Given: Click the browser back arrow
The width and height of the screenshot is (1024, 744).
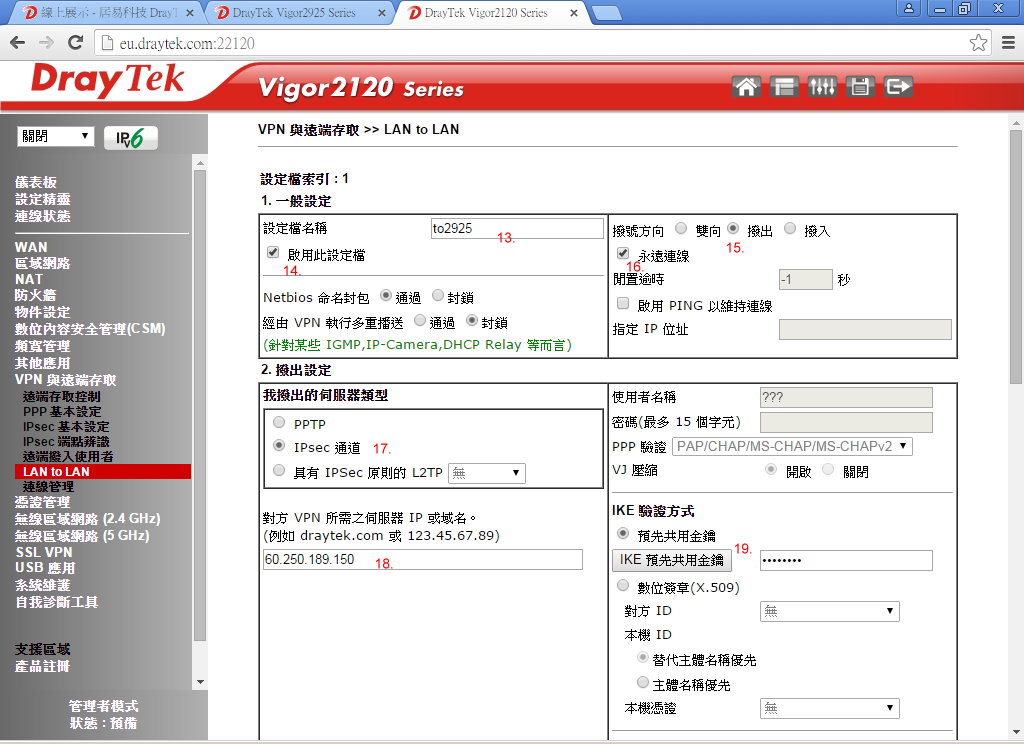Looking at the screenshot, I should 18,43.
